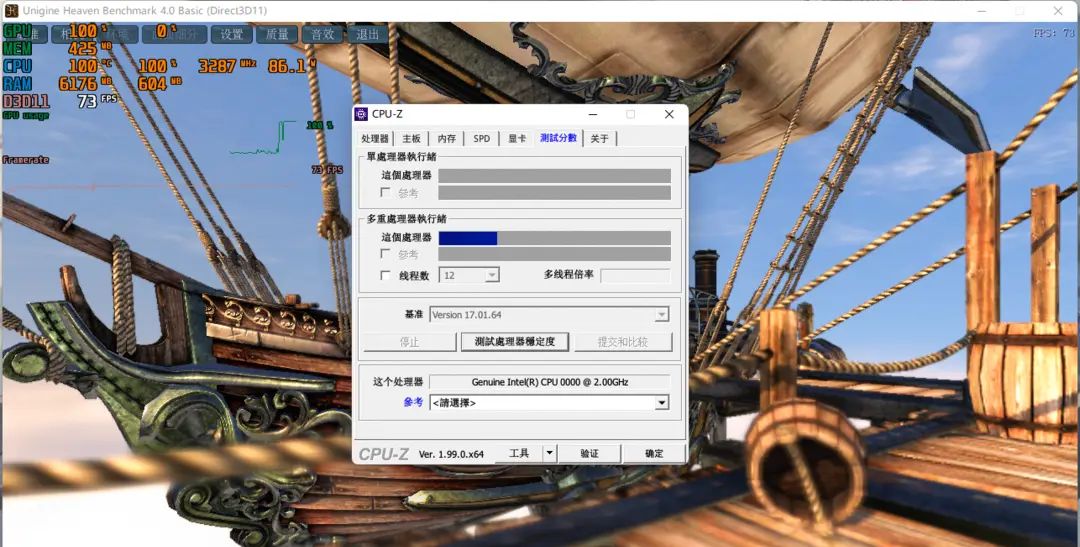Click 測試處理器穩定度 button
This screenshot has height=547, width=1080.
click(515, 342)
